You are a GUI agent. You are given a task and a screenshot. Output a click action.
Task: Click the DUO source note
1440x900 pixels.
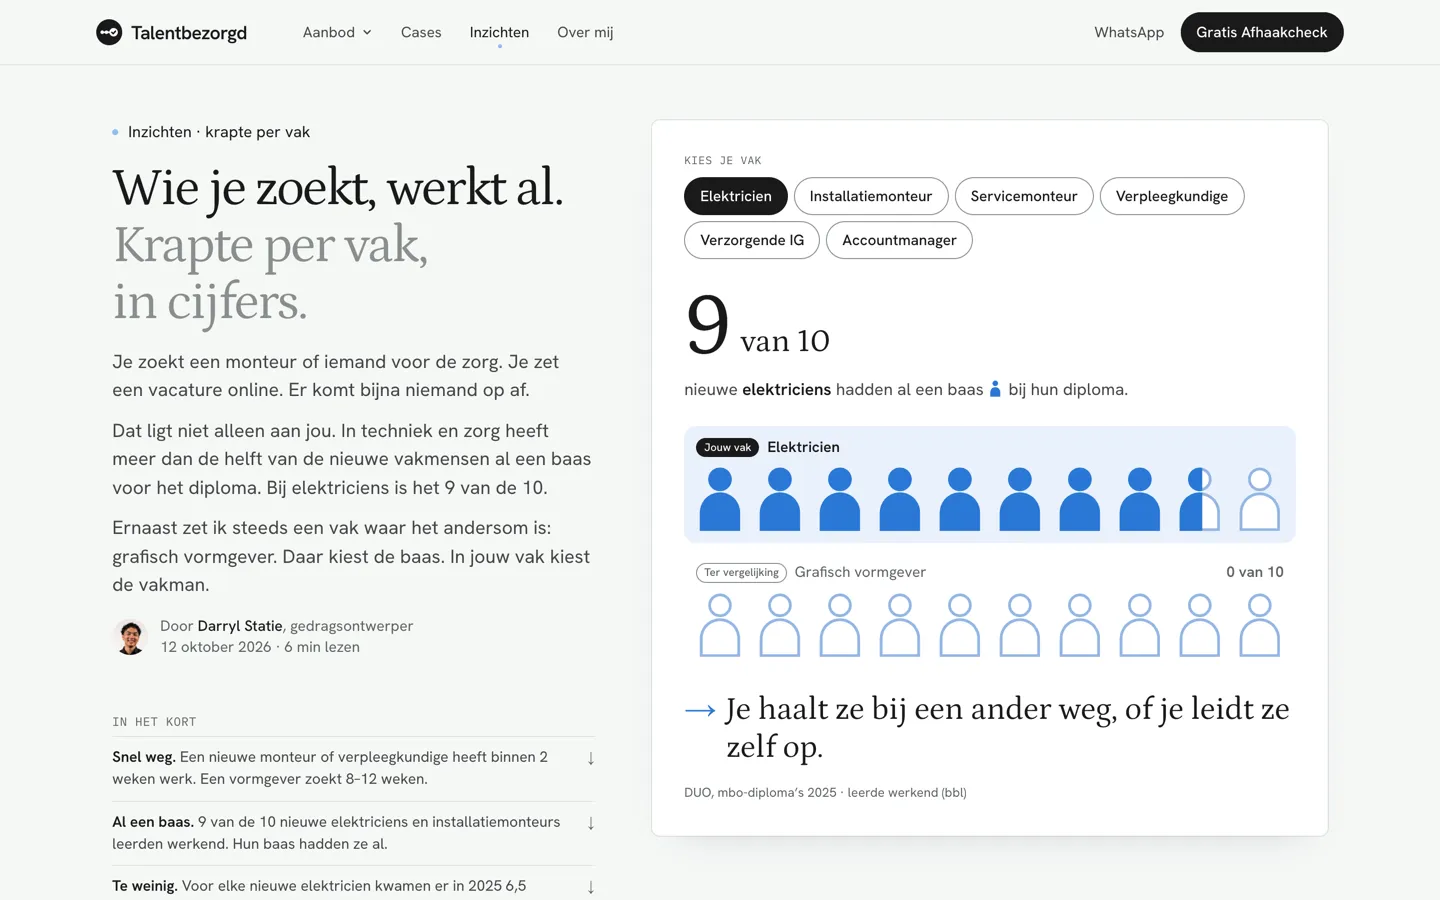825,793
